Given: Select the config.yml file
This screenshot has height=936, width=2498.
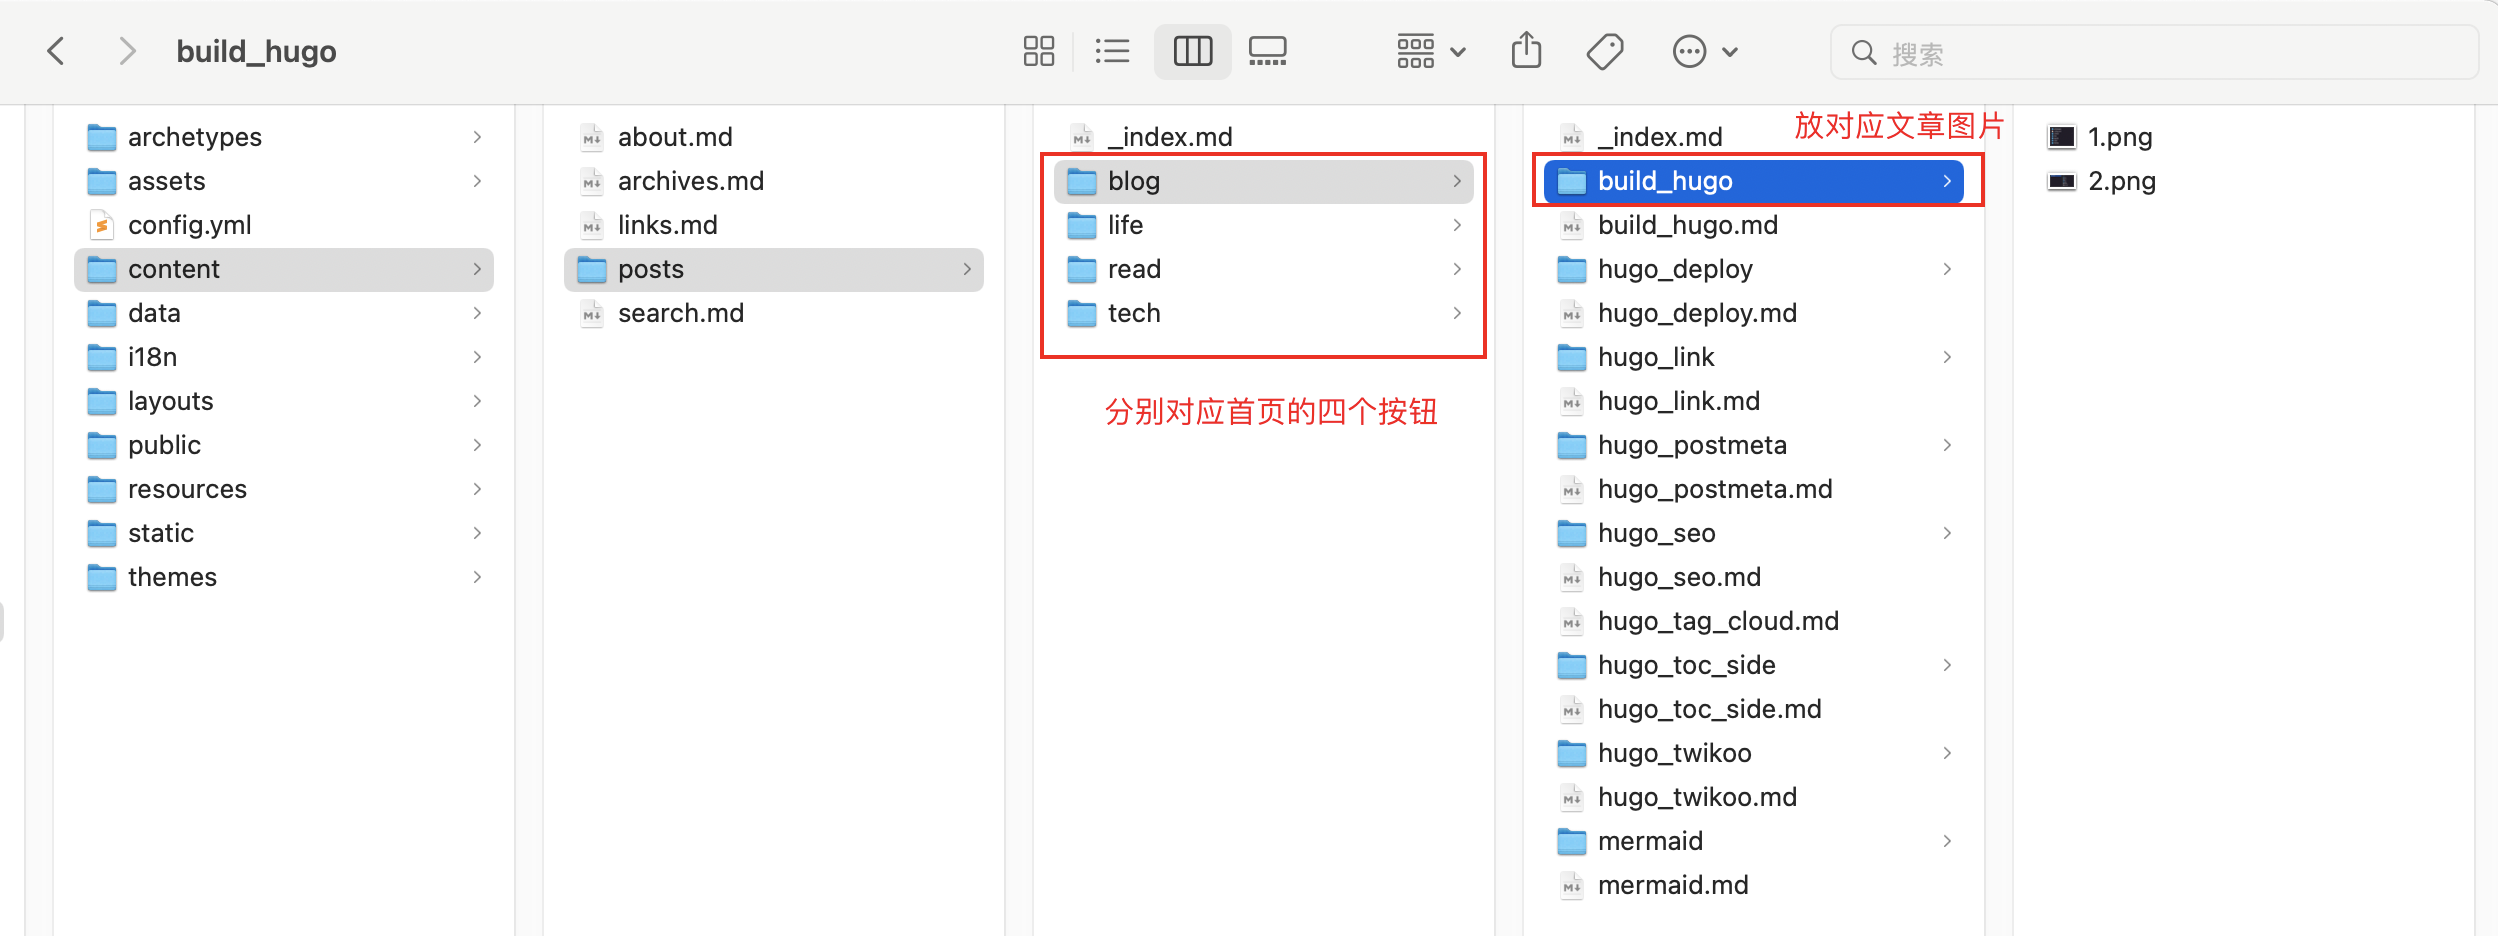Looking at the screenshot, I should 190,225.
